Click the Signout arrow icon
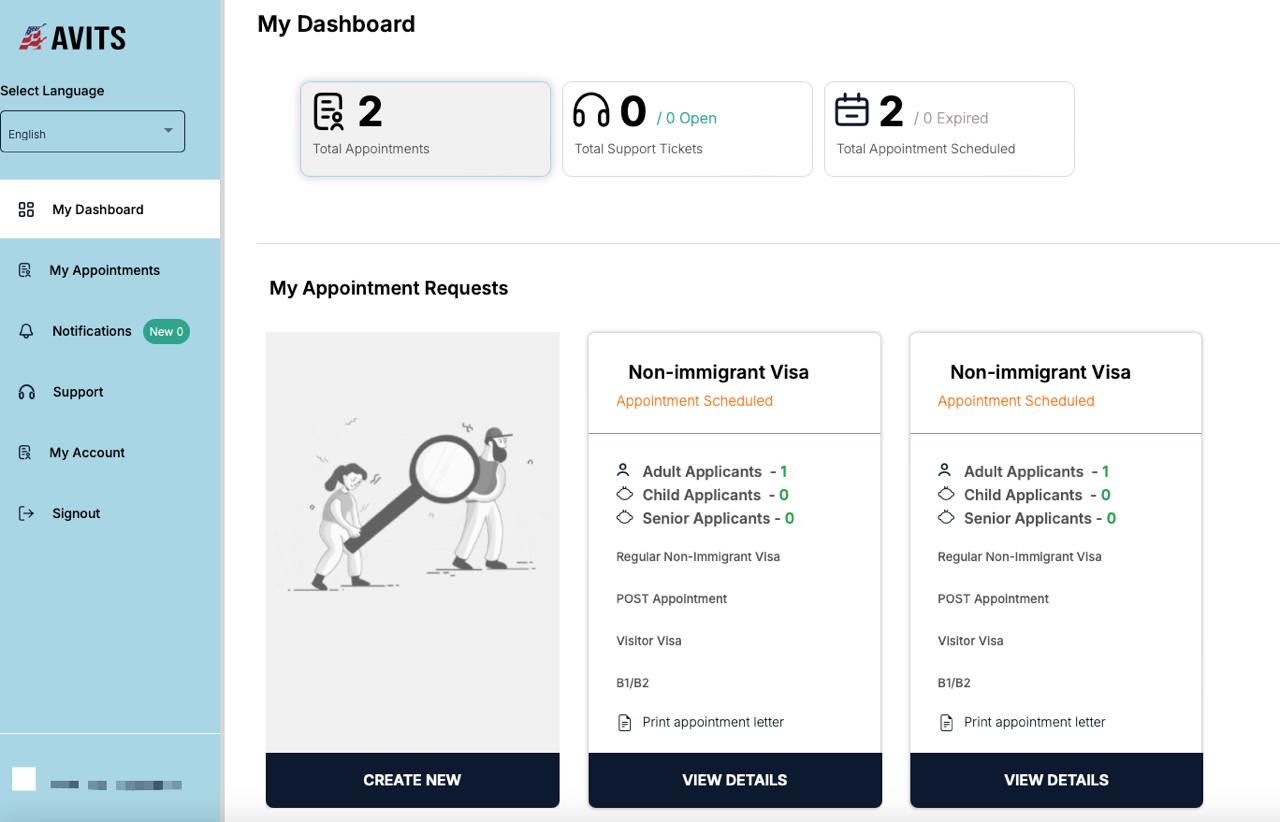This screenshot has width=1280, height=822. tap(27, 514)
